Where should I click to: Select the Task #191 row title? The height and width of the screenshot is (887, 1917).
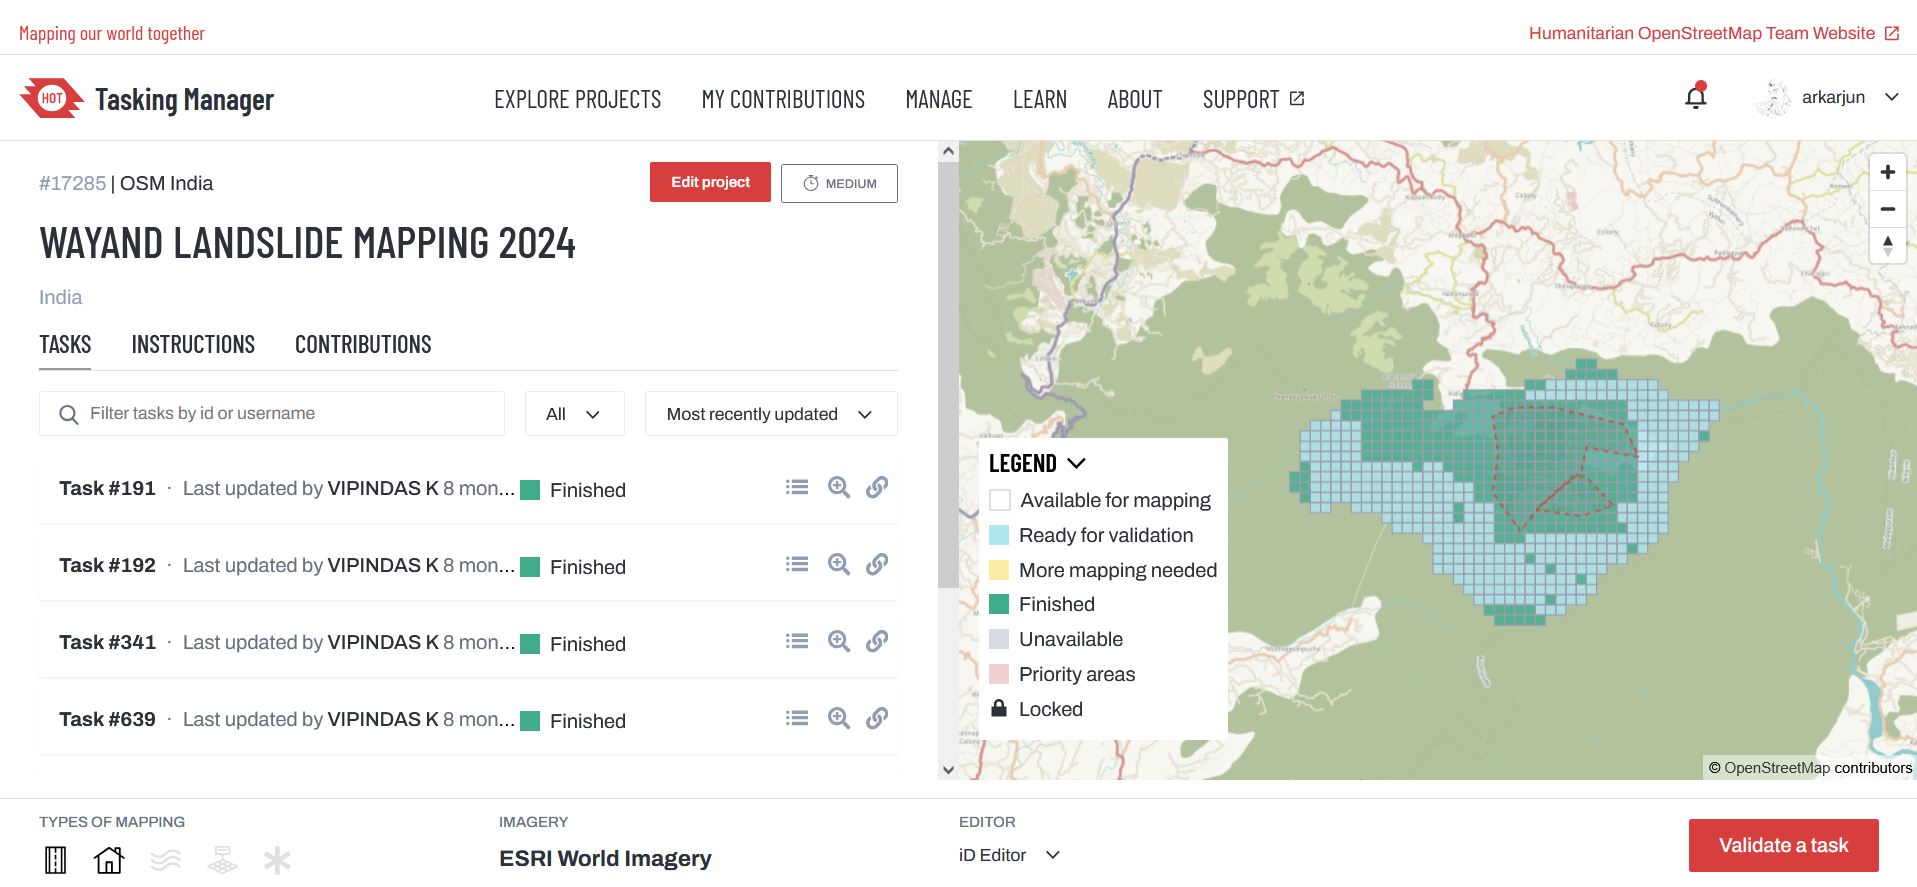point(107,488)
